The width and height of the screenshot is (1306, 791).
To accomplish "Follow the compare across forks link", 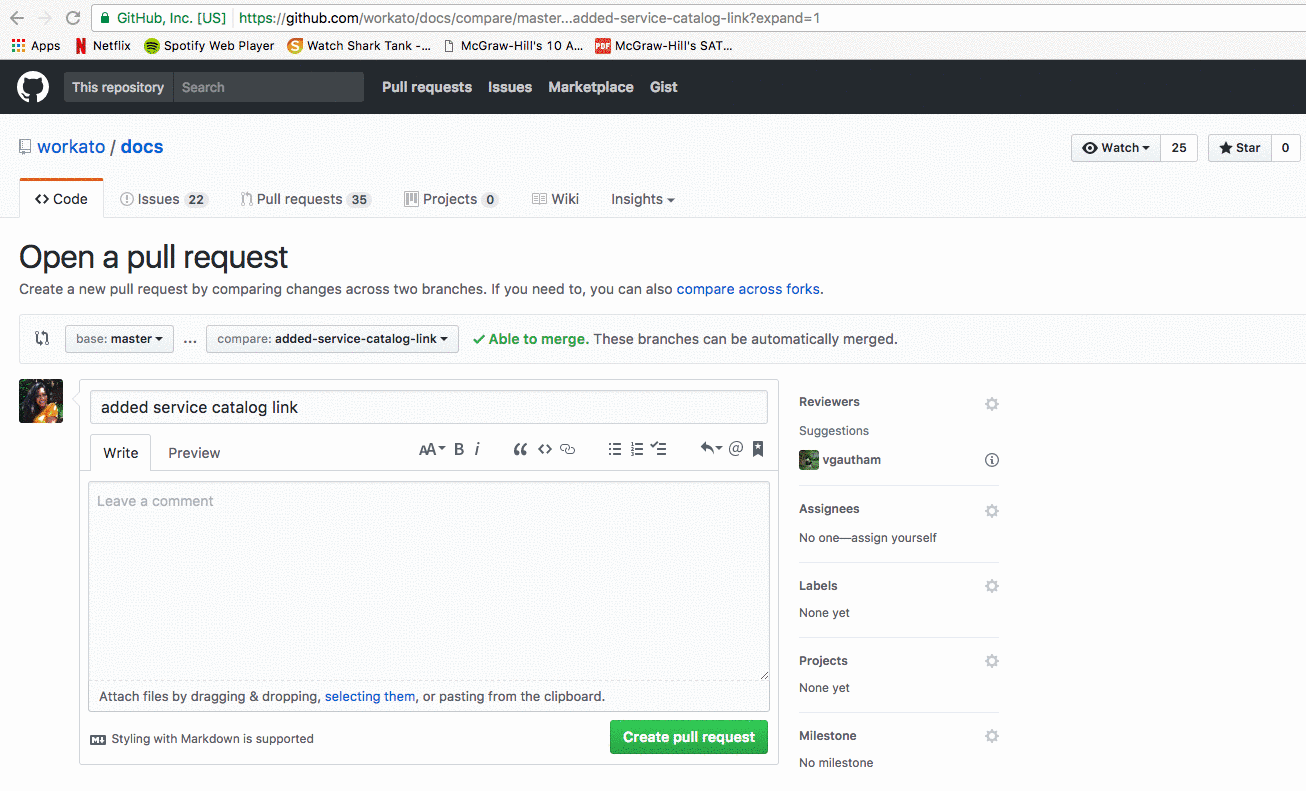I will click(x=748, y=289).
